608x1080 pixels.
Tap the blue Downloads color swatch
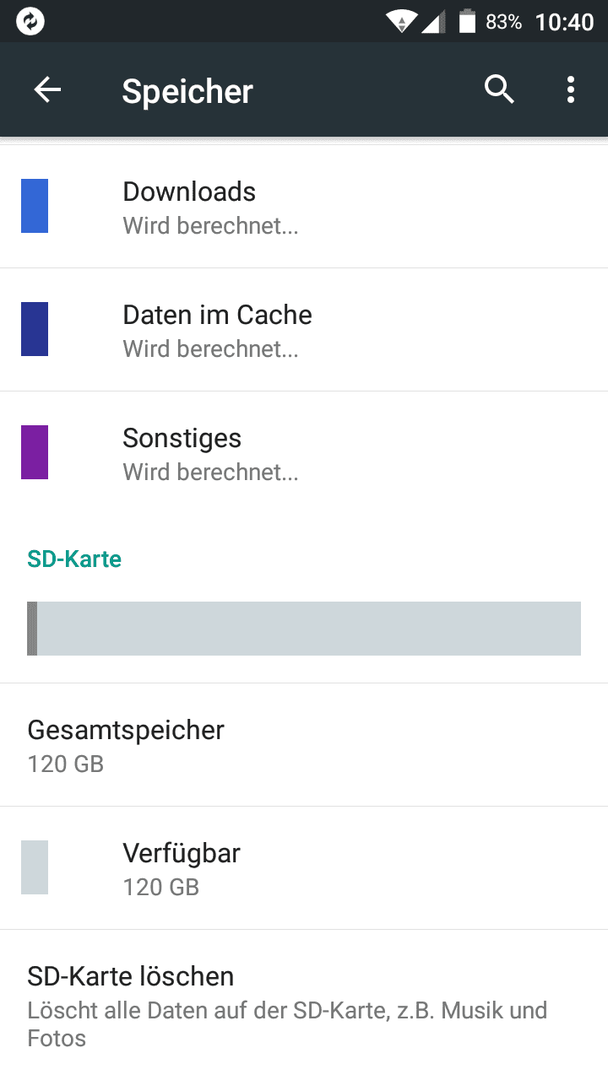[34, 206]
